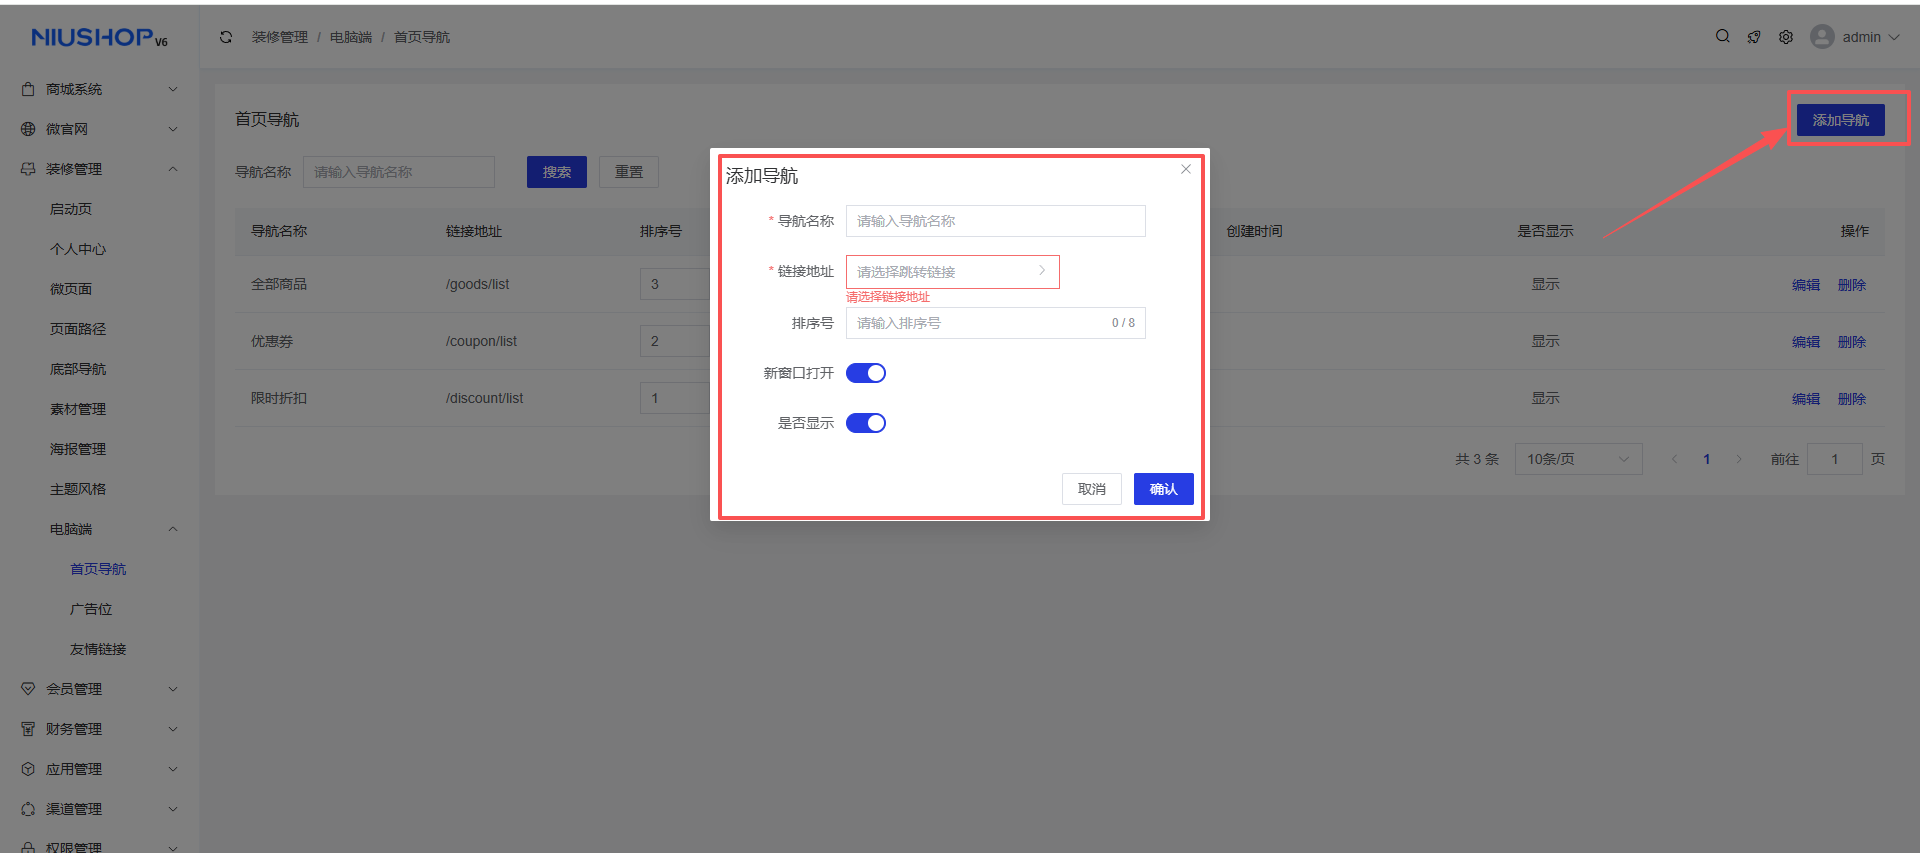This screenshot has width=1920, height=853.
Task: Click the 微官网 globe icon
Action: 28,129
